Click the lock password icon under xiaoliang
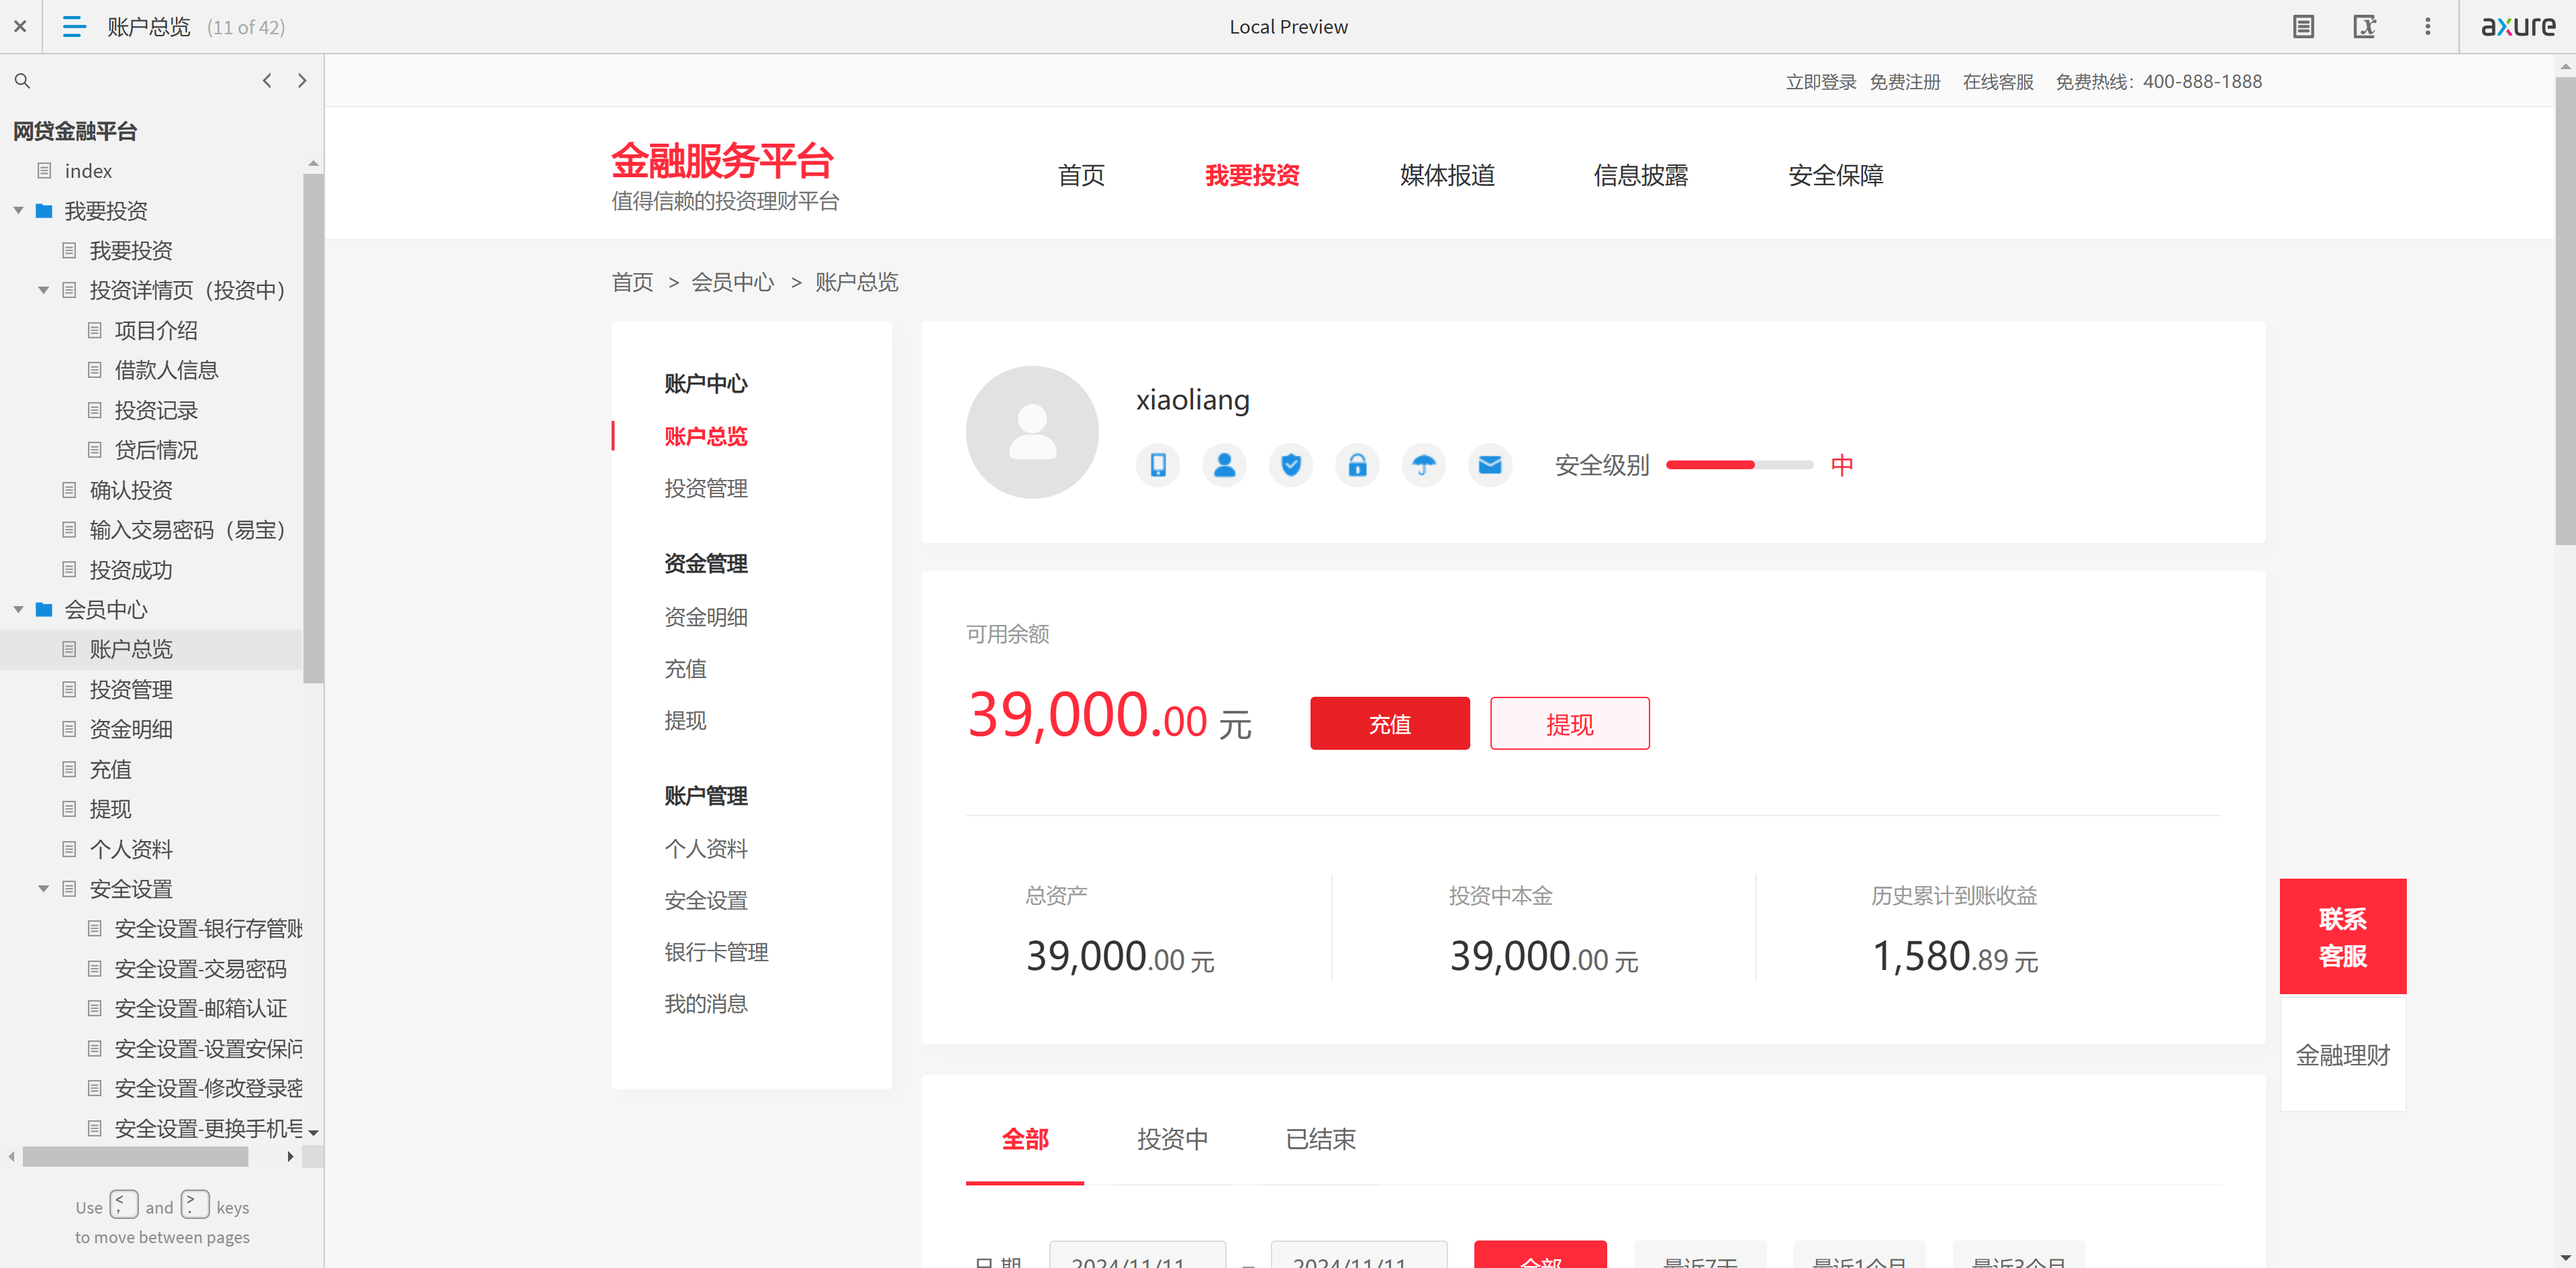 1357,465
